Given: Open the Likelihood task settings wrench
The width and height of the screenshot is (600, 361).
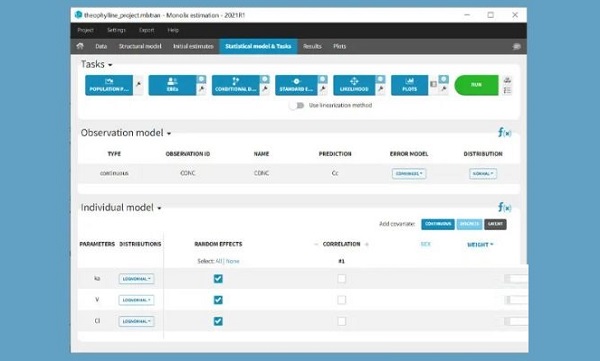Looking at the screenshot, I should tap(380, 90).
